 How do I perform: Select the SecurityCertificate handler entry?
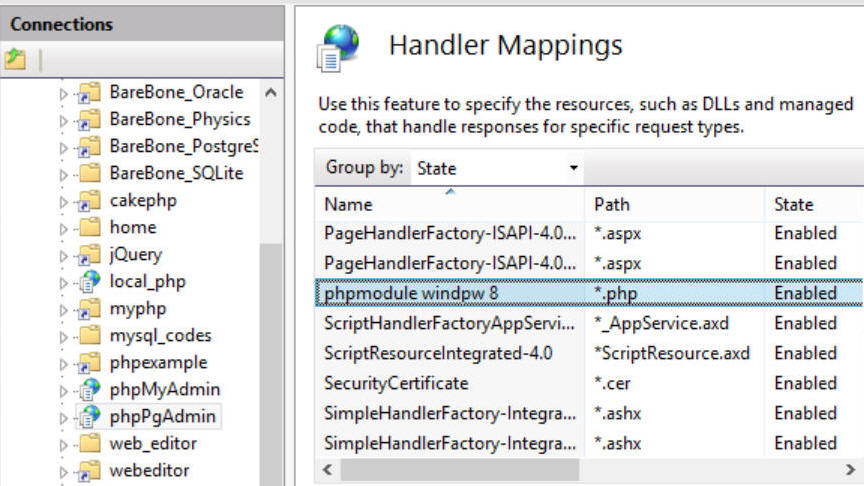coord(396,383)
